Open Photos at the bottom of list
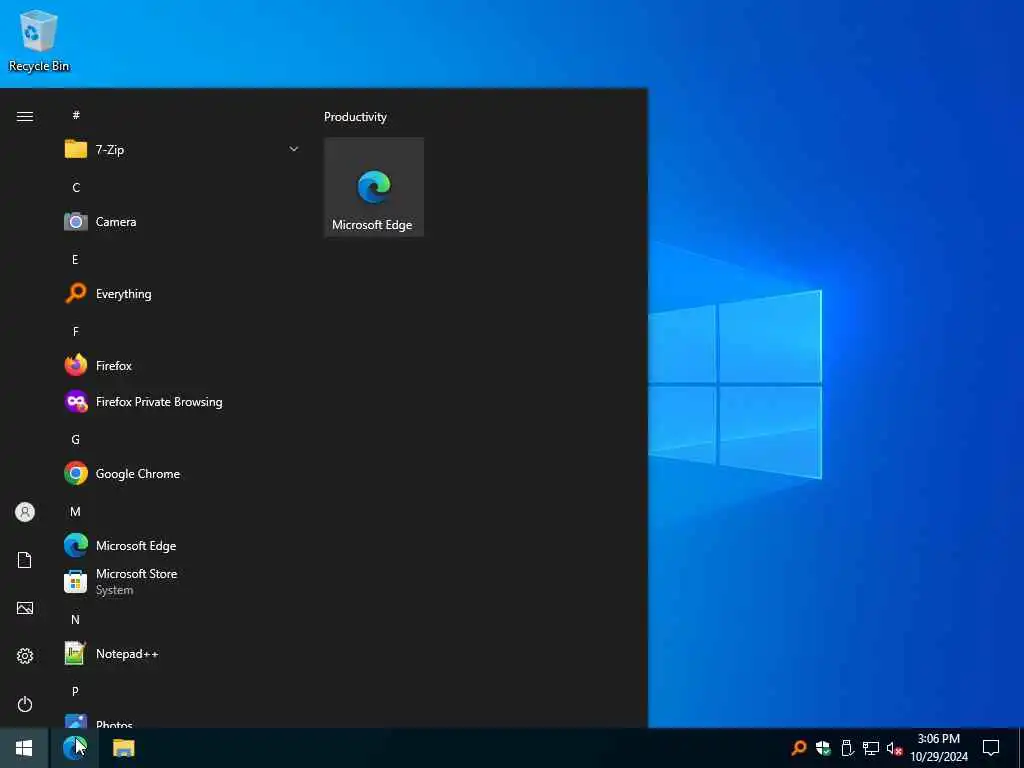The height and width of the screenshot is (768, 1024). (182, 721)
